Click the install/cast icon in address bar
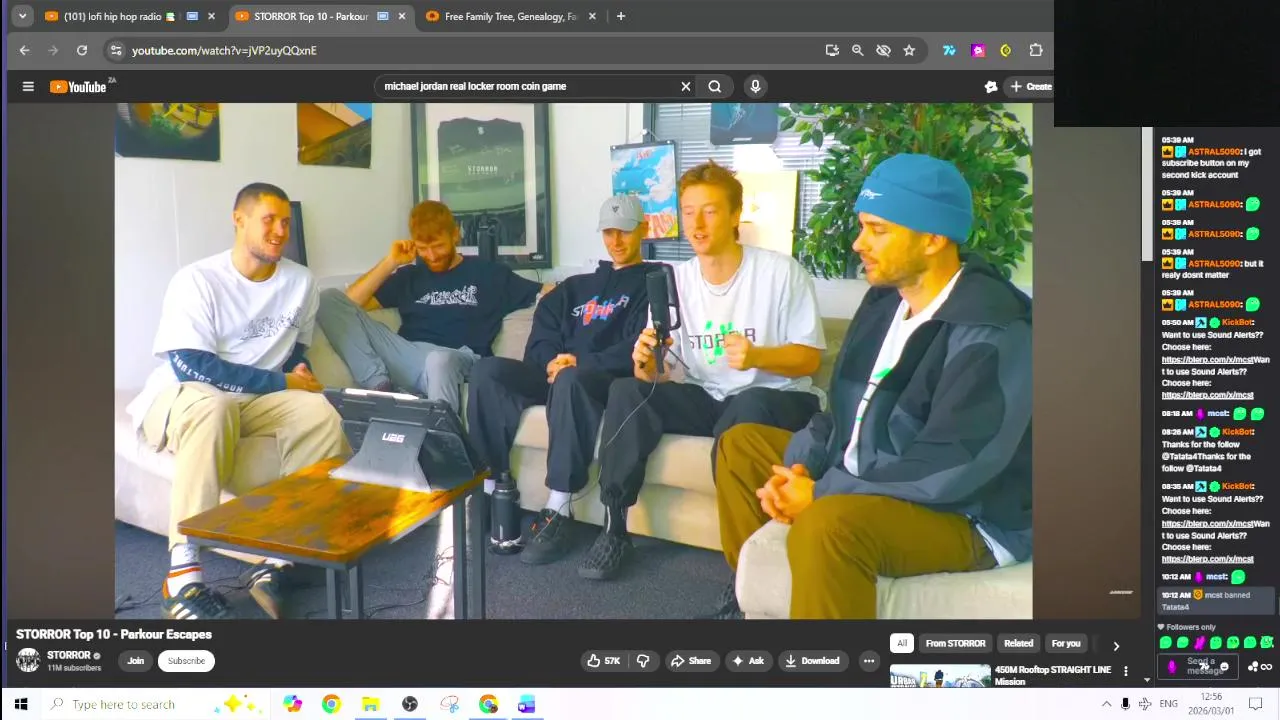 pos(832,50)
